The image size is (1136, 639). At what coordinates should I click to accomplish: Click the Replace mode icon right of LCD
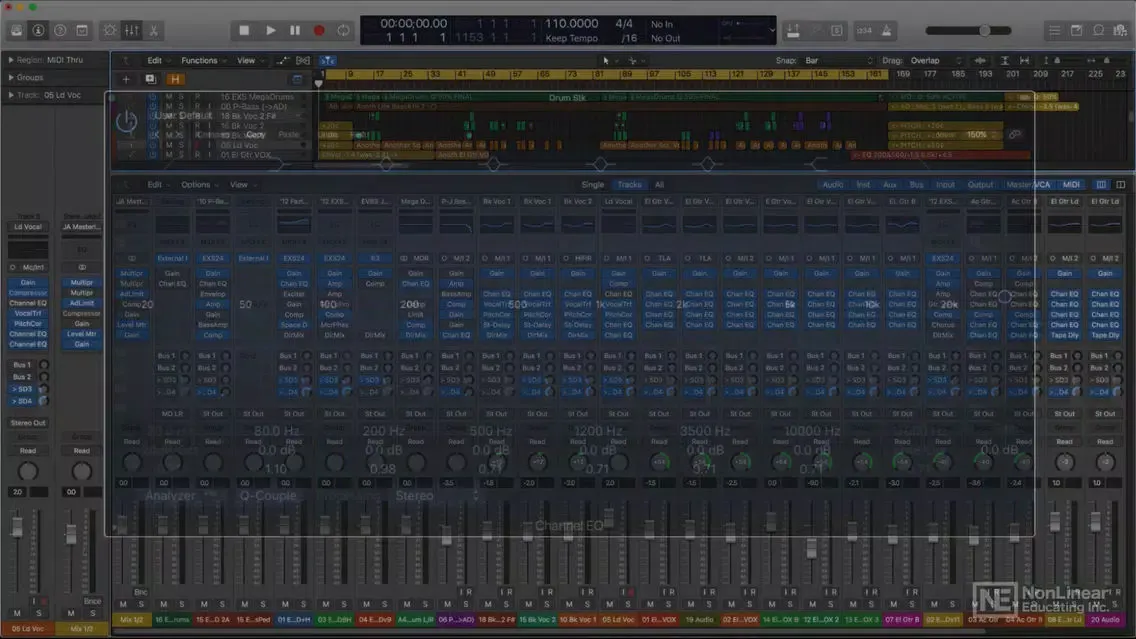pos(793,30)
